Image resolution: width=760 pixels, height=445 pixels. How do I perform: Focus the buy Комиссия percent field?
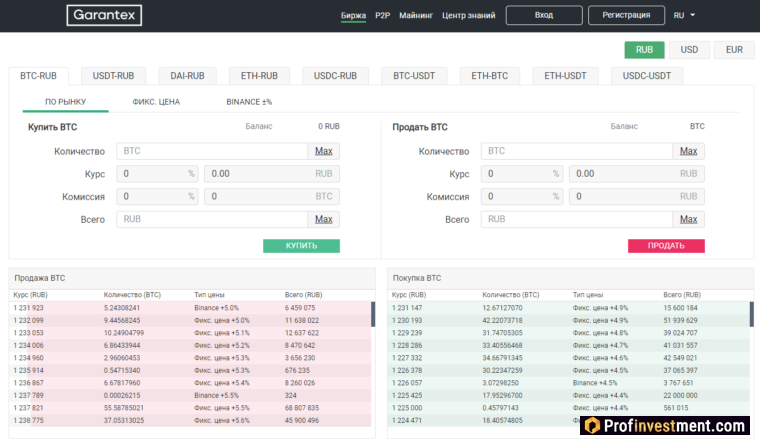coord(157,197)
